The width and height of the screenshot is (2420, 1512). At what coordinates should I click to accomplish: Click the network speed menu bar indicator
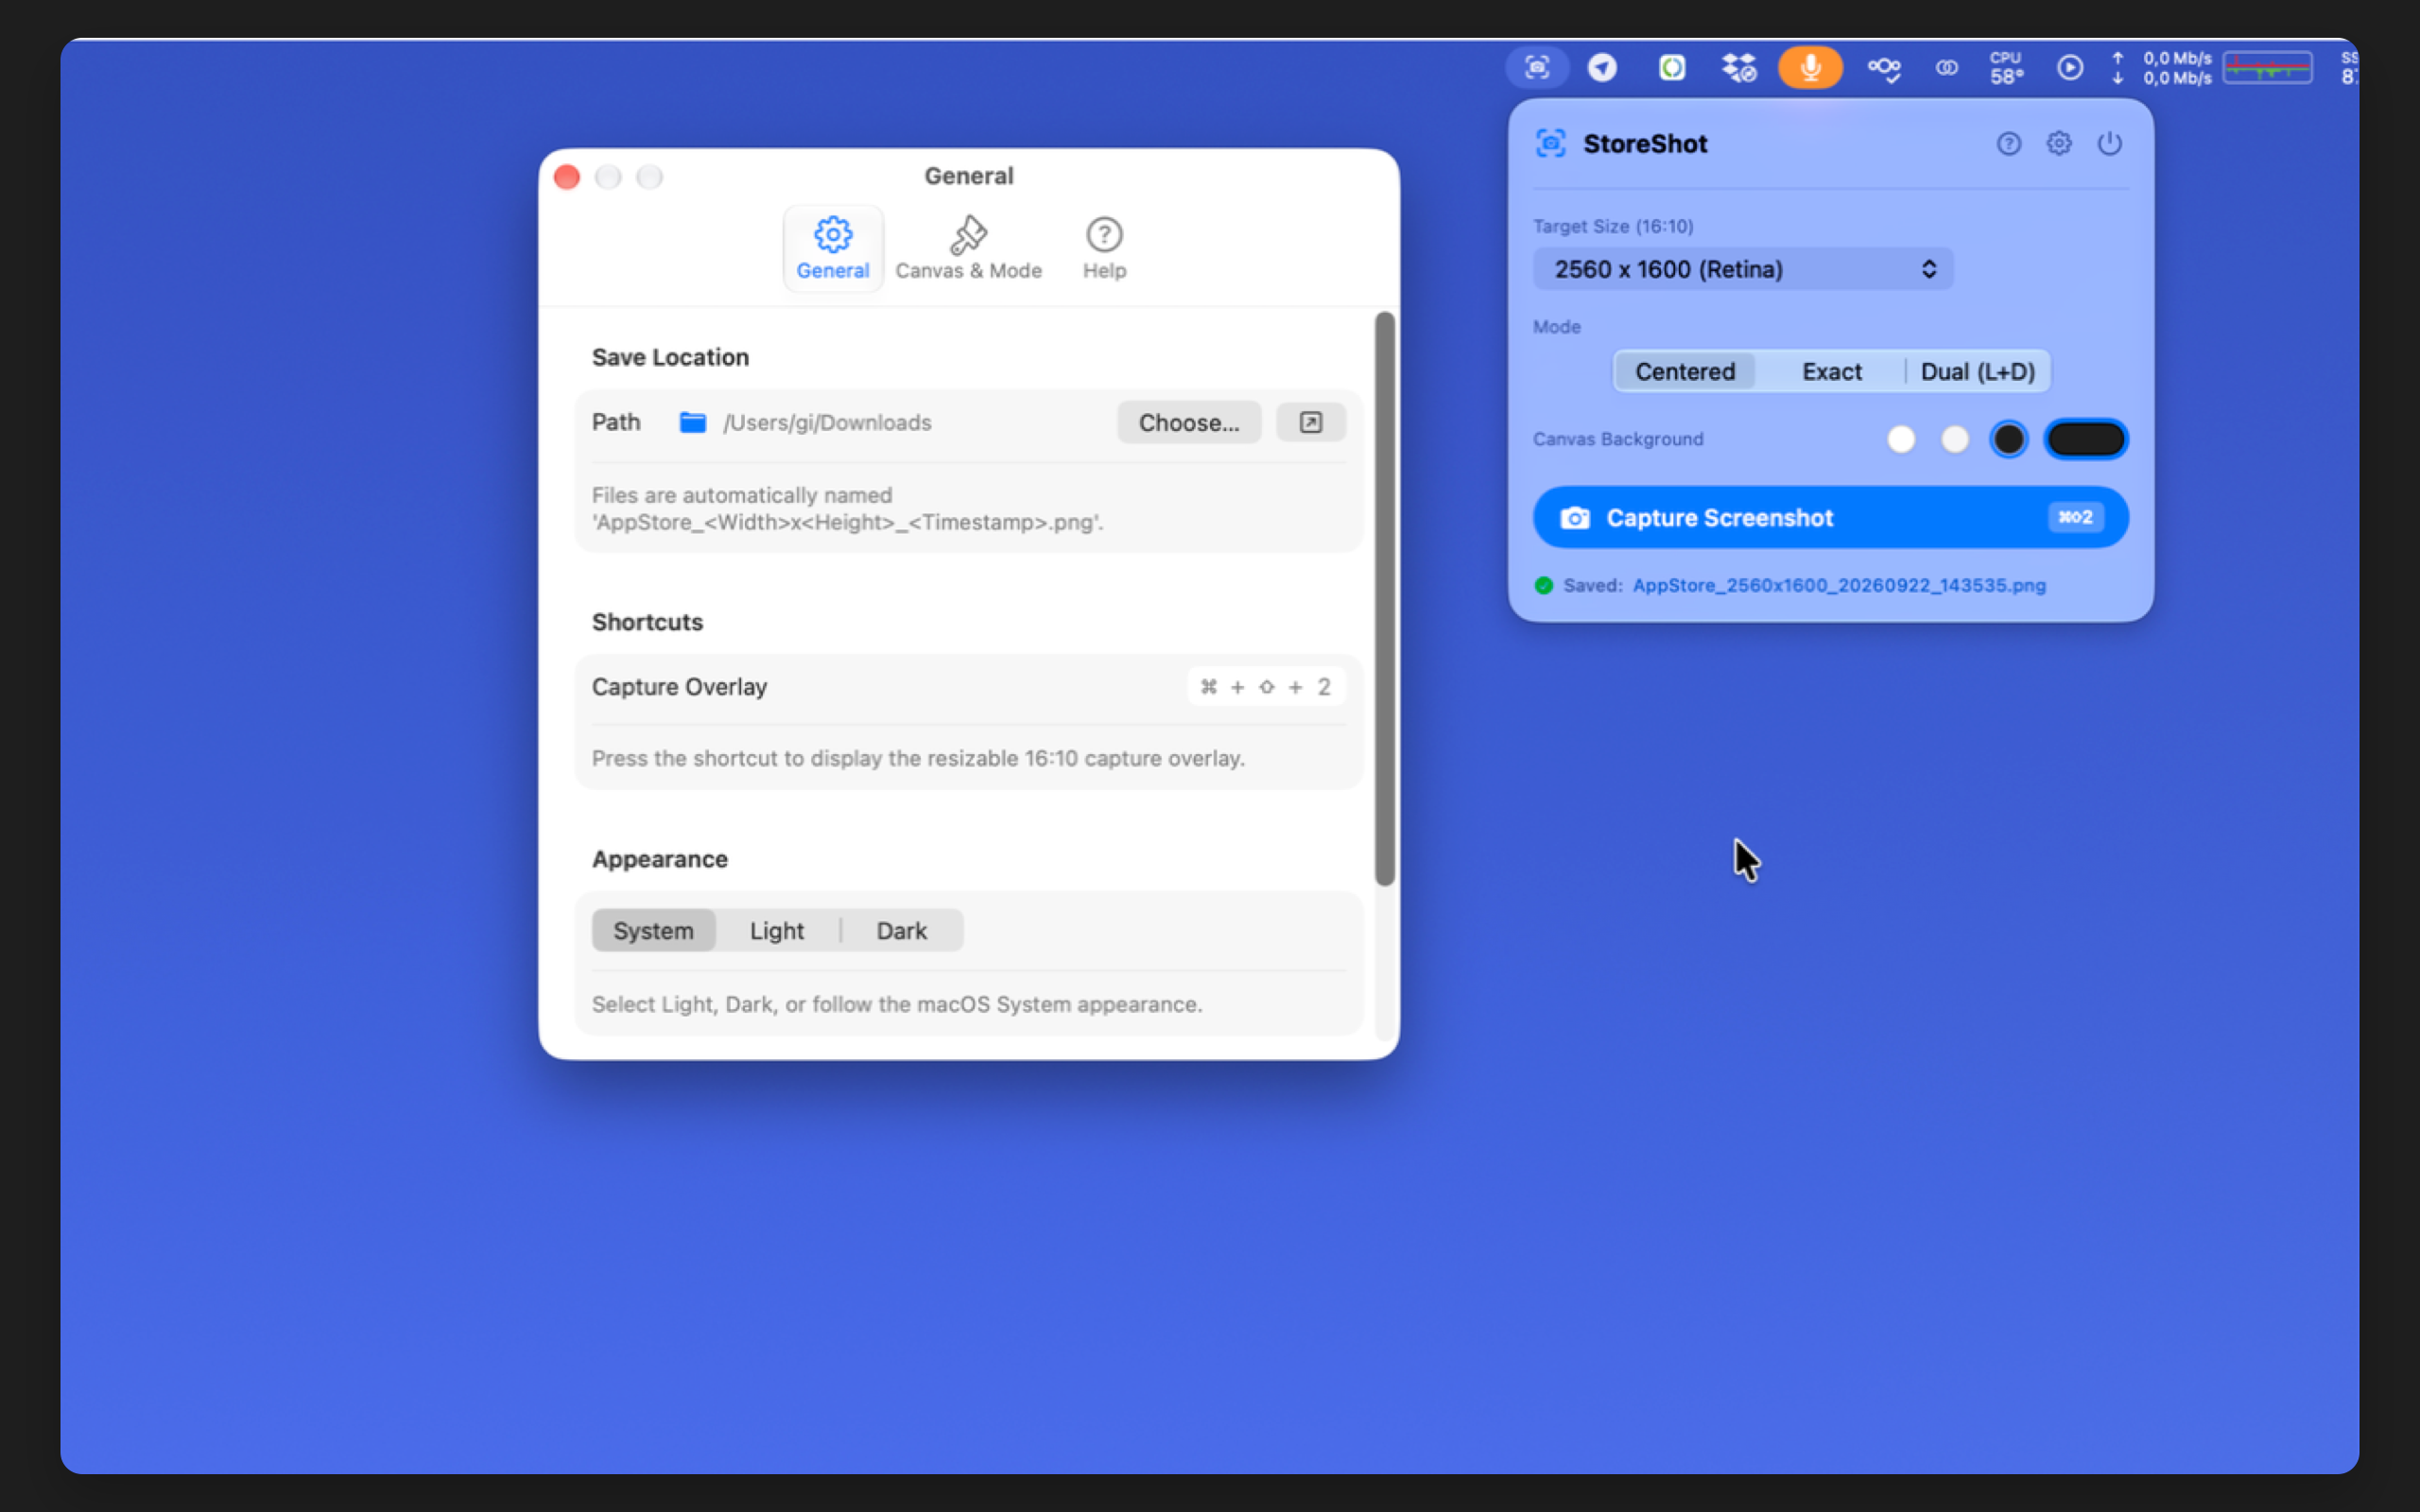click(x=2163, y=67)
